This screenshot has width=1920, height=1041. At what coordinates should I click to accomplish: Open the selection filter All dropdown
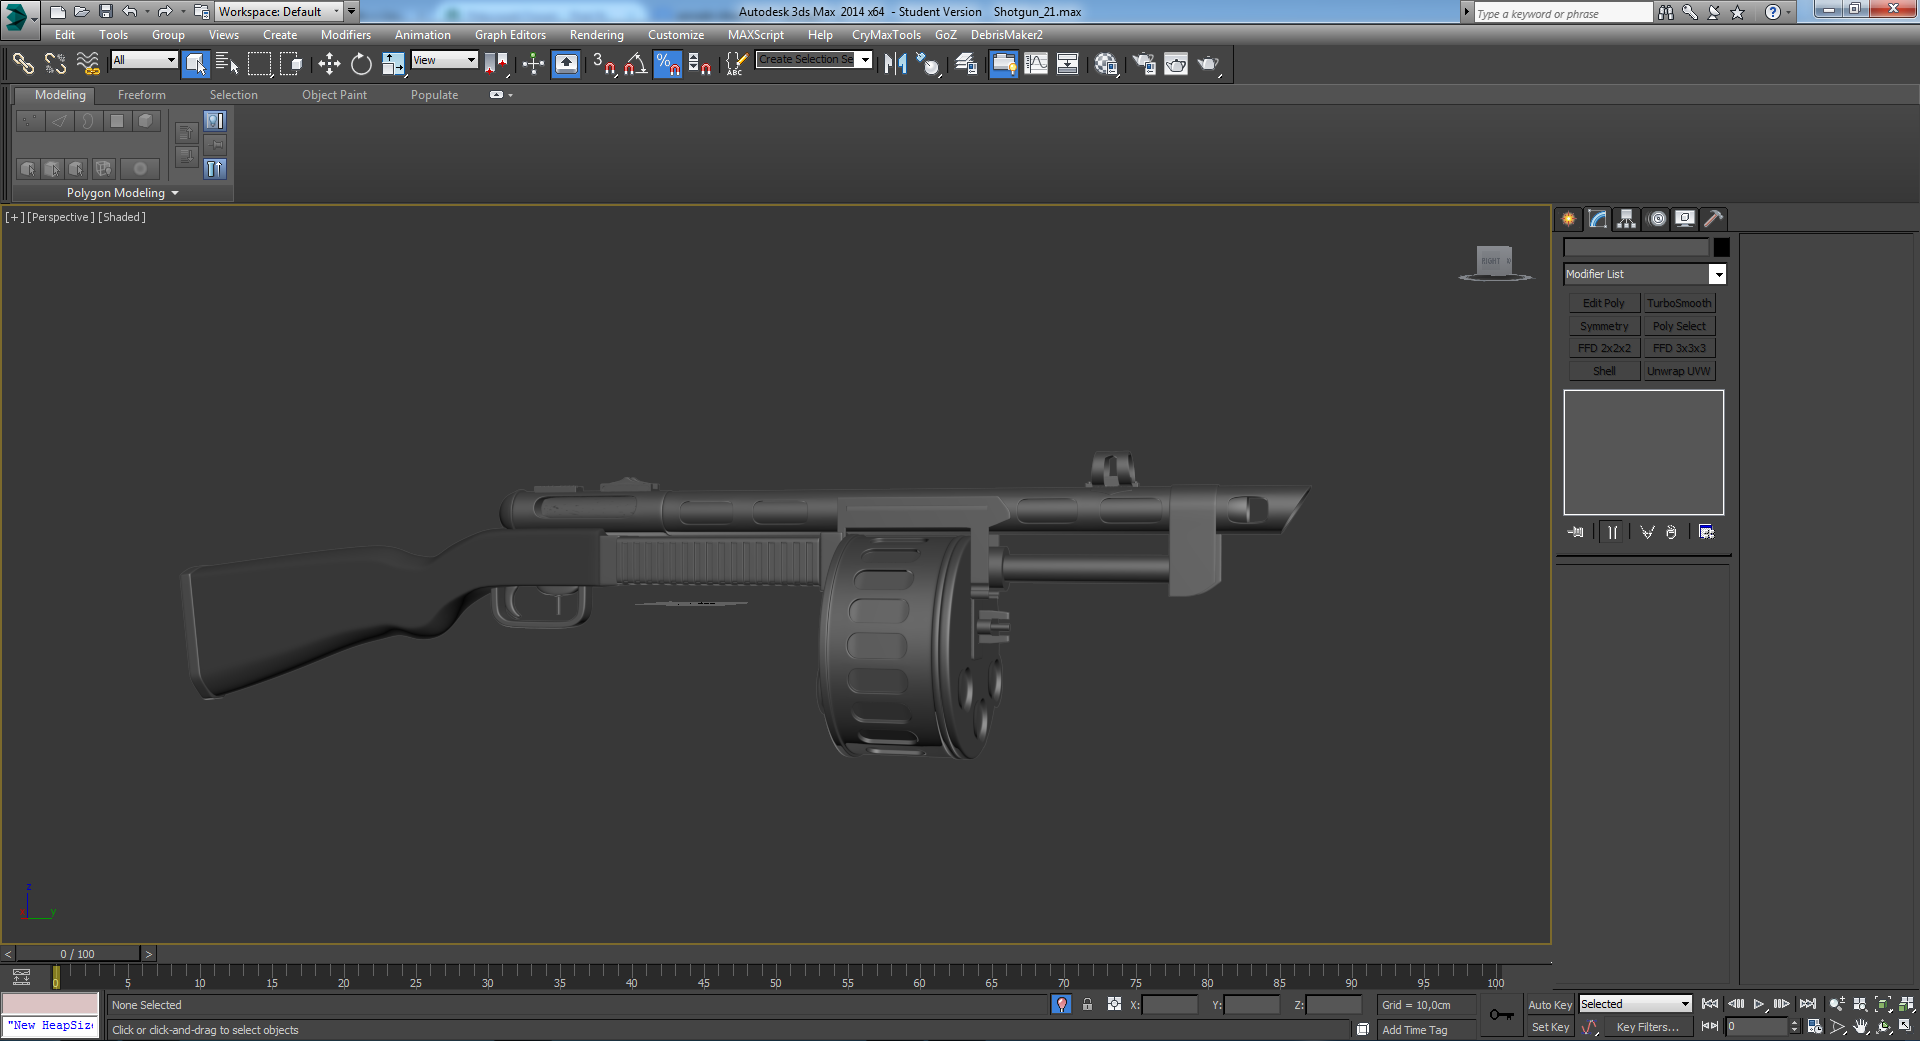tap(144, 60)
